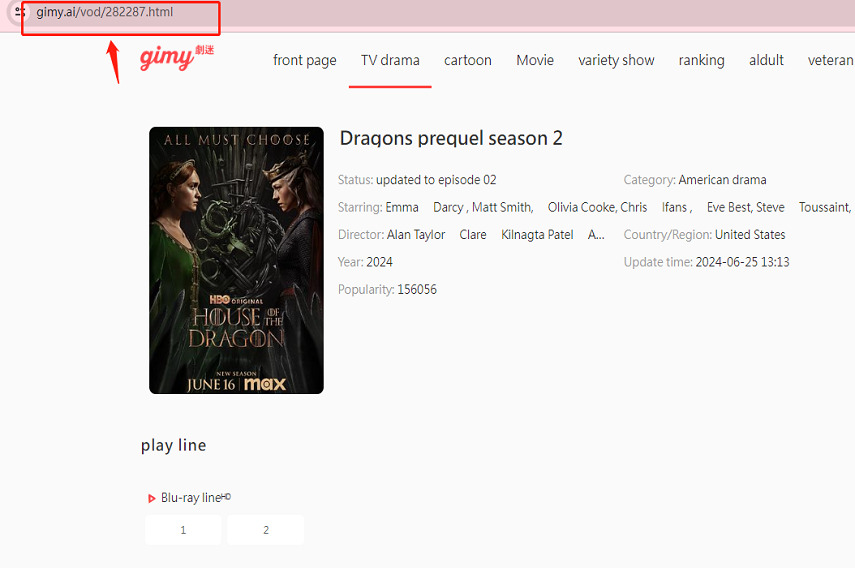Click director name Clare
The width and height of the screenshot is (855, 568).
(x=473, y=234)
